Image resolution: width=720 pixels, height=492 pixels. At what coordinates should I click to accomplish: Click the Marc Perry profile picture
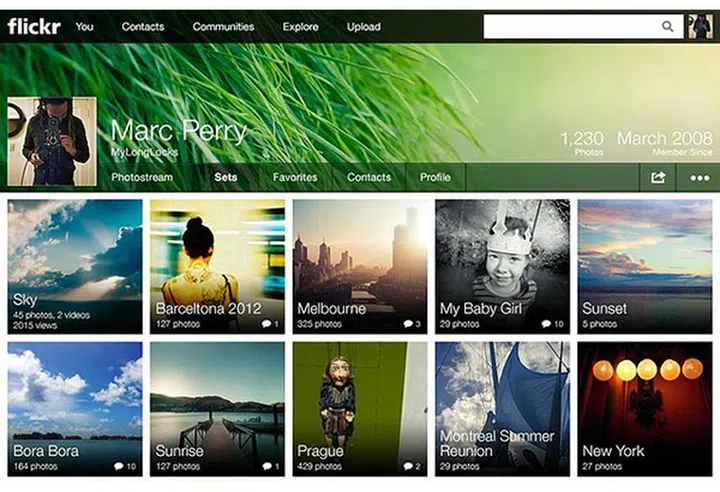coord(52,141)
